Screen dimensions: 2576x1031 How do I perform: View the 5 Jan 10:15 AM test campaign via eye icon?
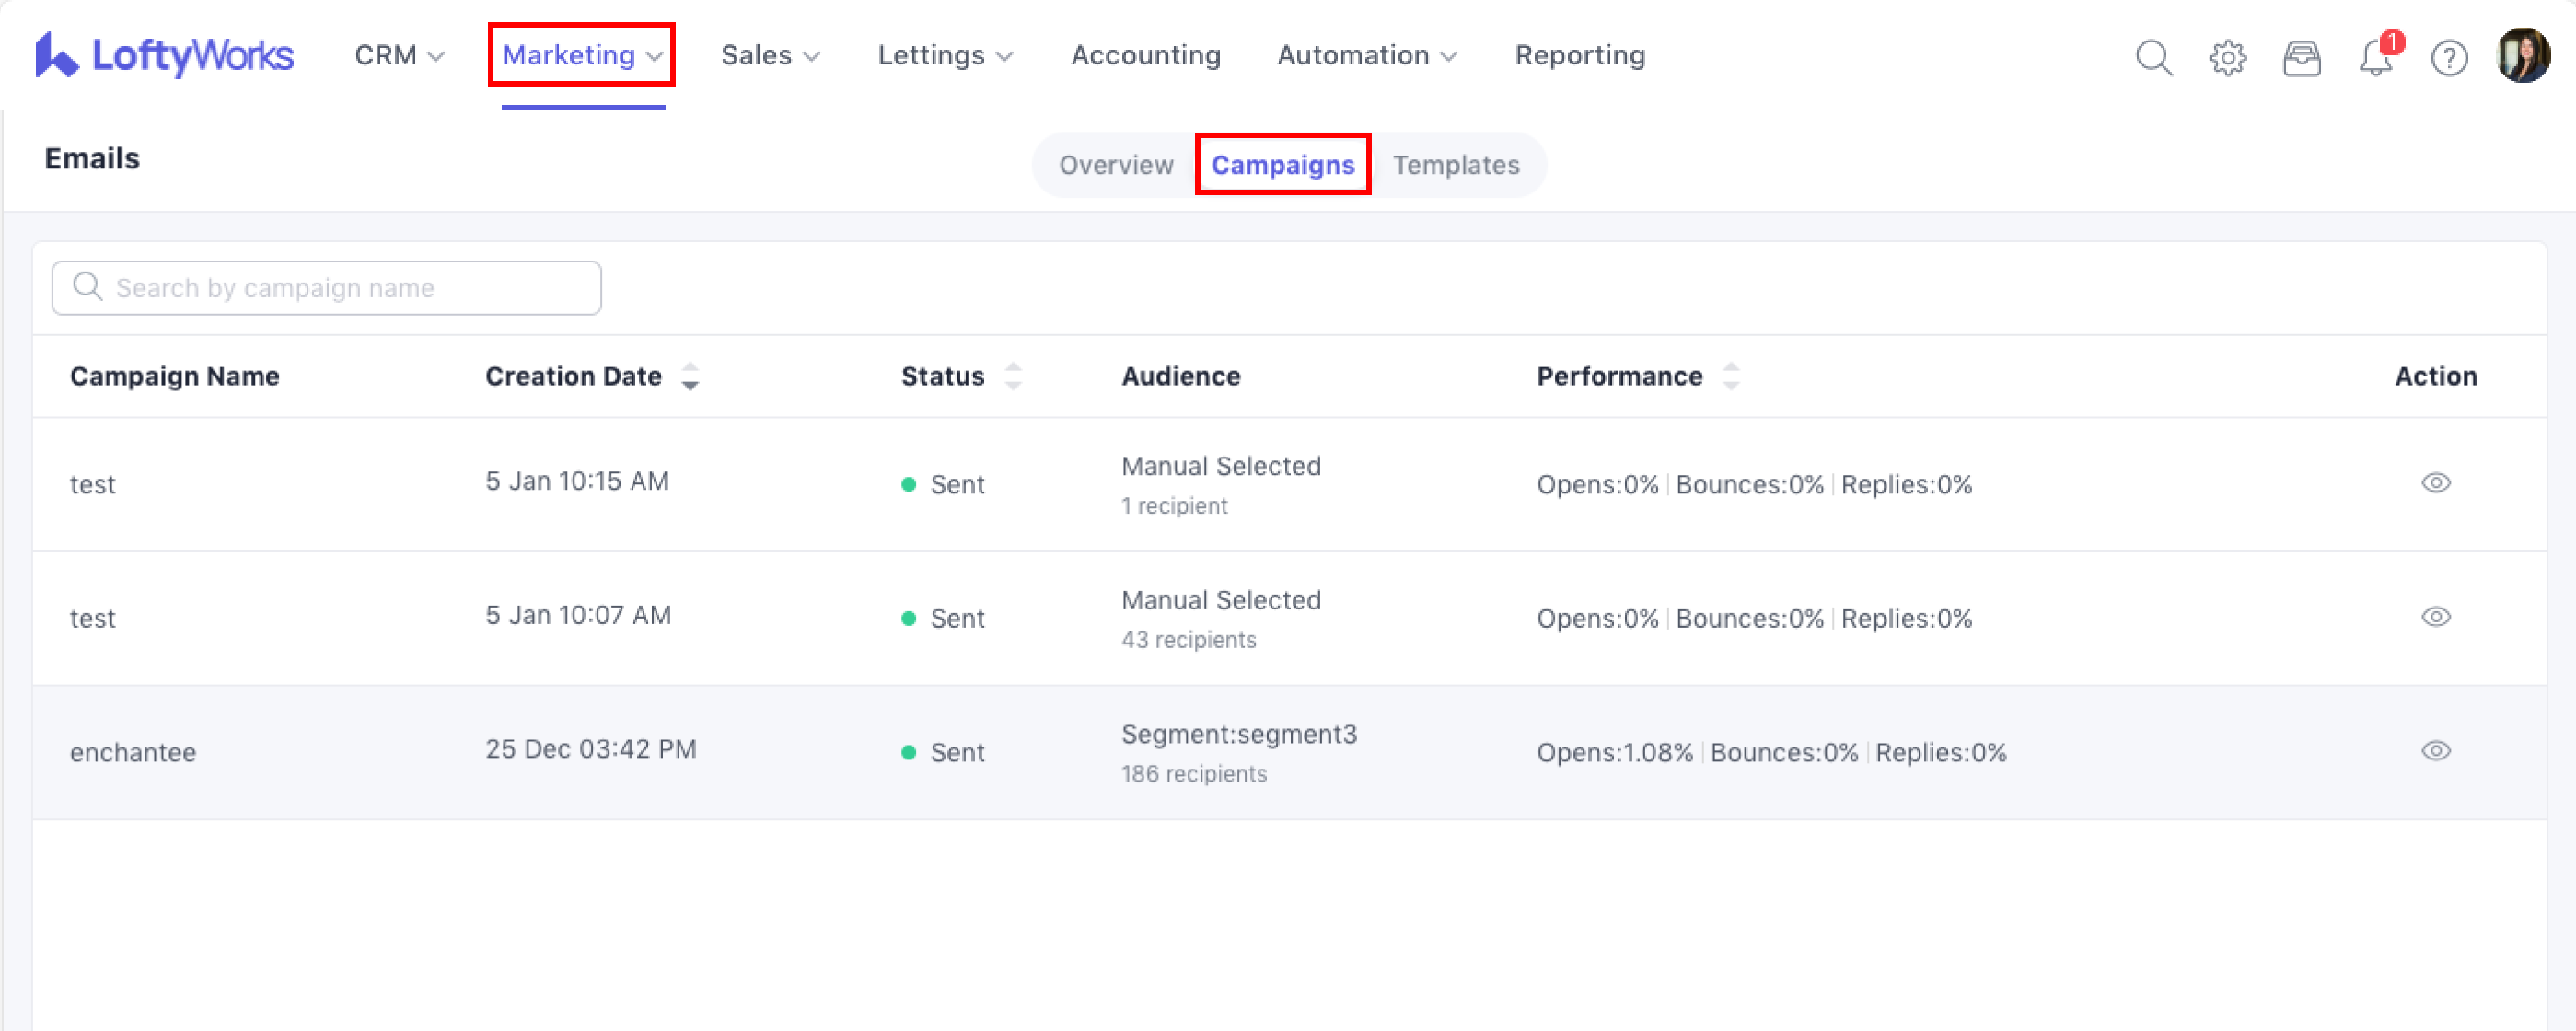tap(2435, 483)
